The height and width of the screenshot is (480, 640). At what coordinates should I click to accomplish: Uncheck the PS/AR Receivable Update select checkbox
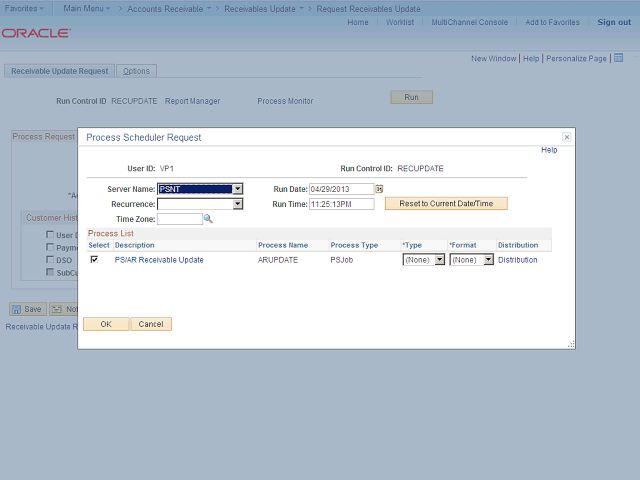tap(94, 260)
